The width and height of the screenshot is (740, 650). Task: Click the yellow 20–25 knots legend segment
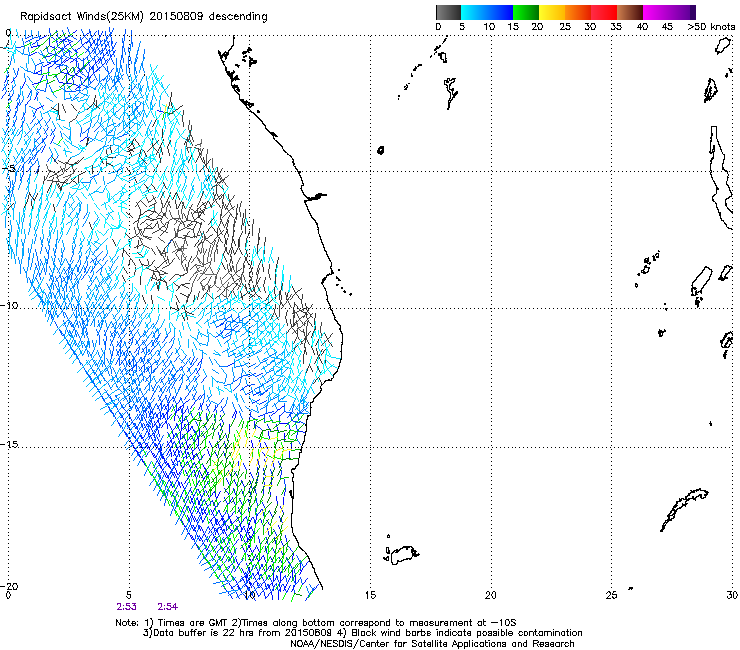click(552, 12)
